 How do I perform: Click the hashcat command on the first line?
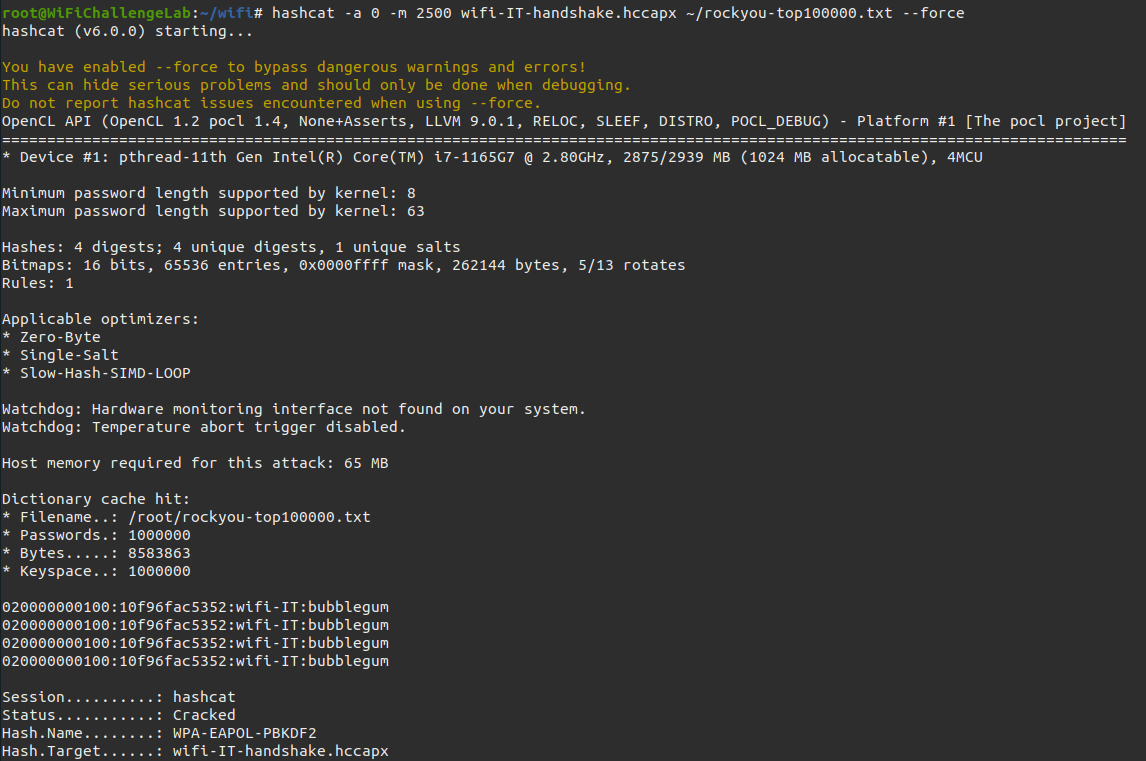tap(303, 13)
